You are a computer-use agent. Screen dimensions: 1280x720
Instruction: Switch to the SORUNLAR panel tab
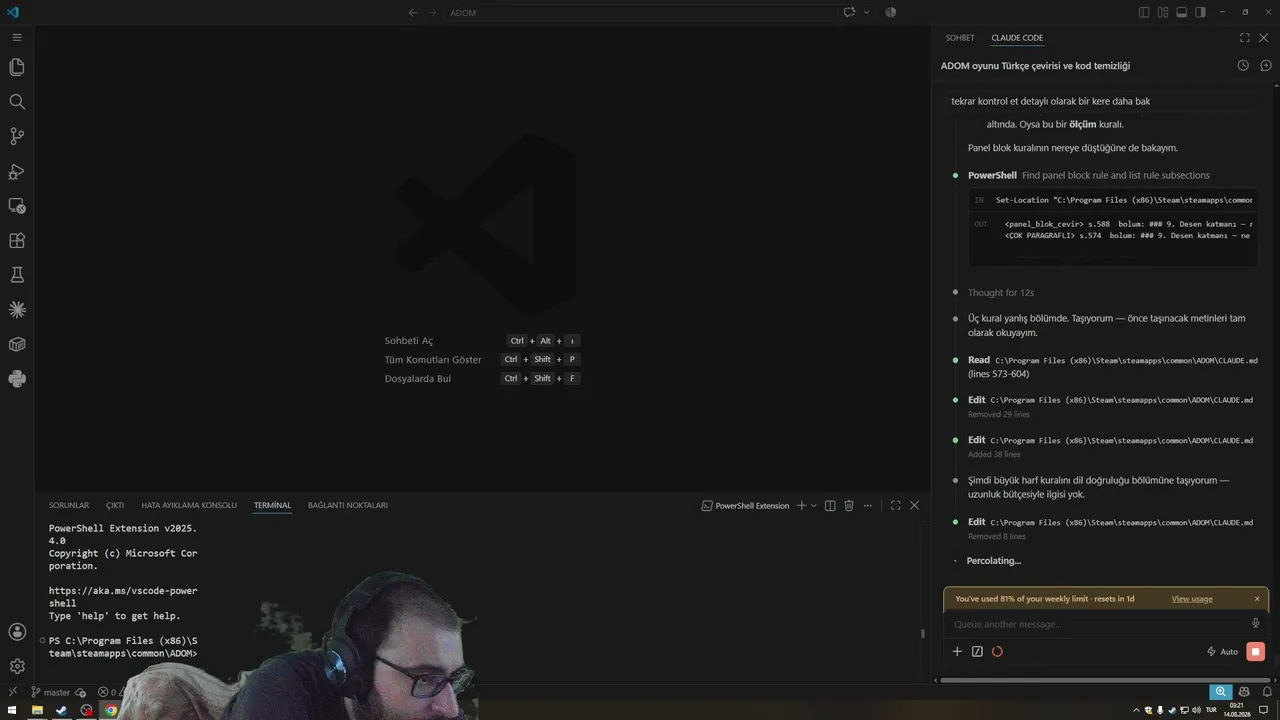pyautogui.click(x=69, y=506)
